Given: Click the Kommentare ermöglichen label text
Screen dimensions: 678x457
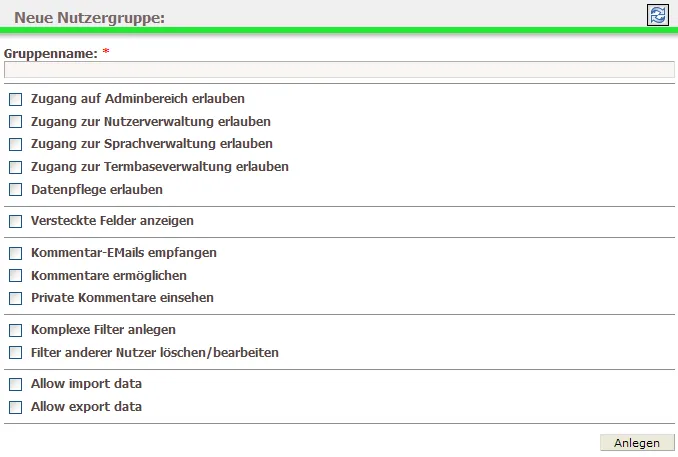Looking at the screenshot, I should tap(109, 275).
